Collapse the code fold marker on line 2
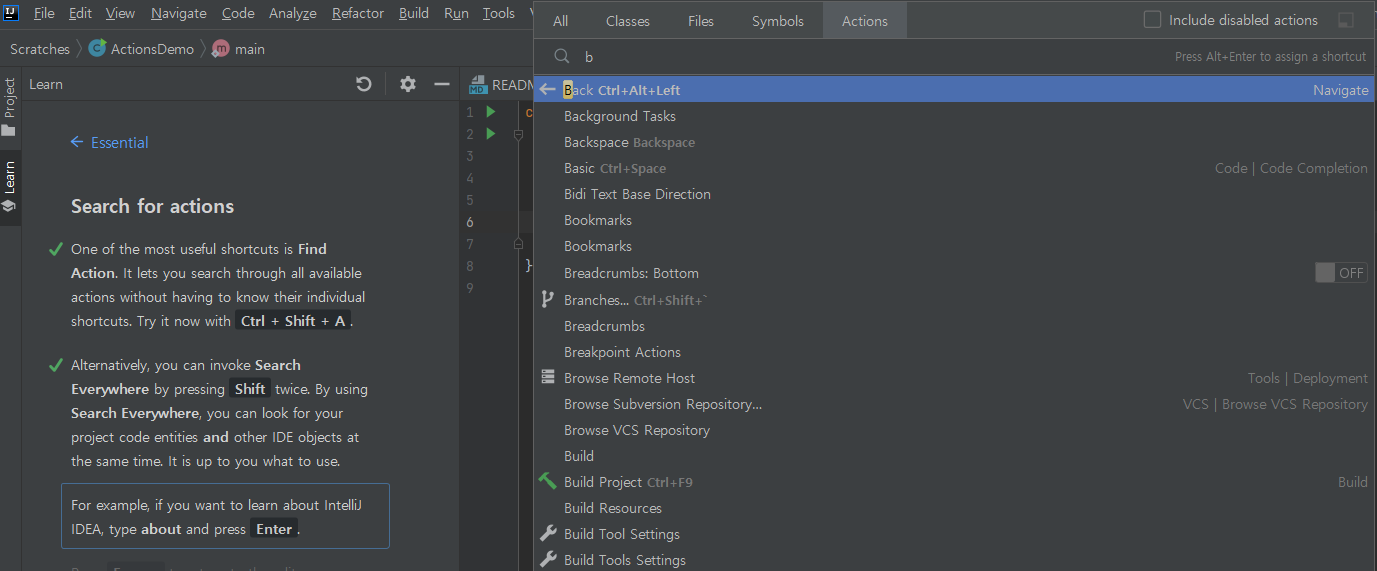This screenshot has height=571, width=1377. [x=518, y=135]
